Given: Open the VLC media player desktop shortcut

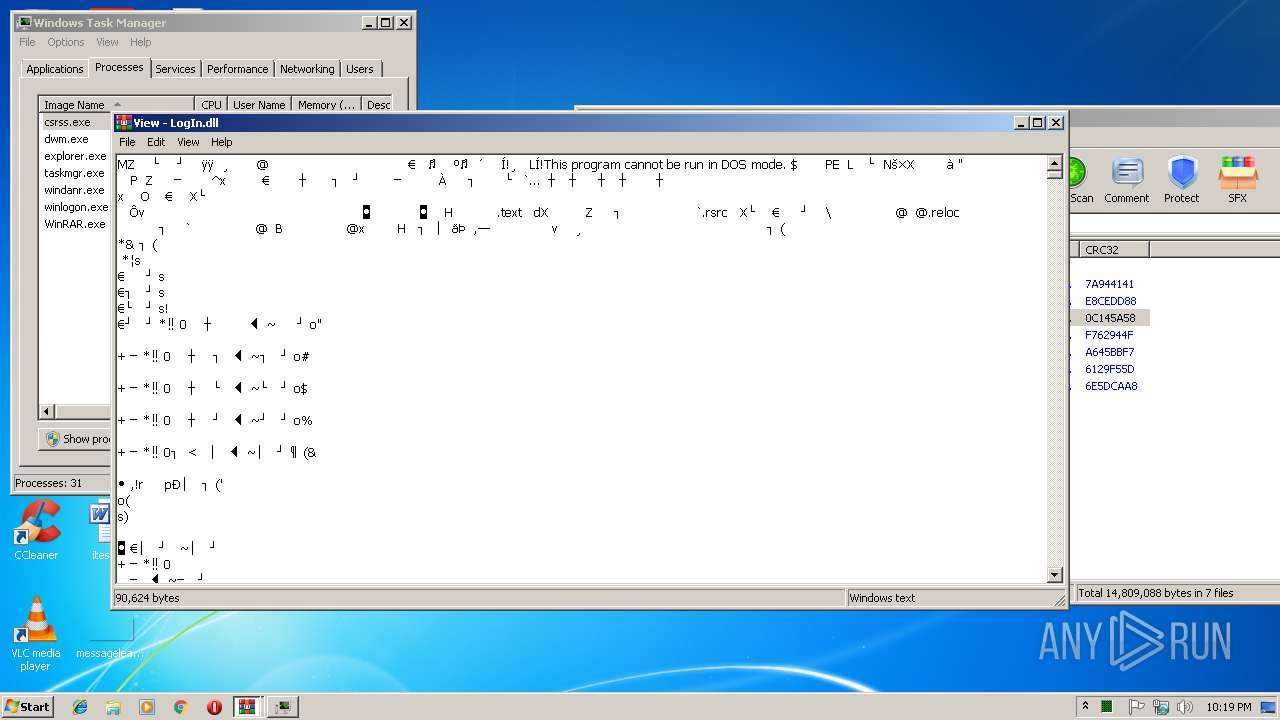Looking at the screenshot, I should tap(36, 634).
